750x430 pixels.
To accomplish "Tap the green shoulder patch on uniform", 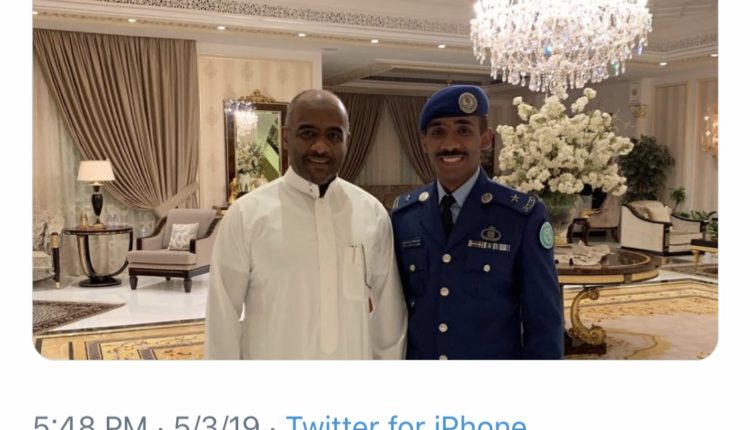I will (x=546, y=235).
